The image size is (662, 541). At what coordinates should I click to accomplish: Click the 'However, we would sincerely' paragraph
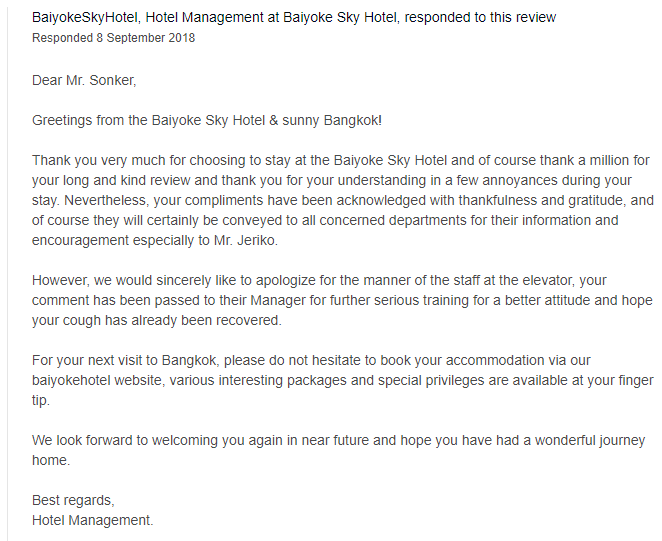342,300
